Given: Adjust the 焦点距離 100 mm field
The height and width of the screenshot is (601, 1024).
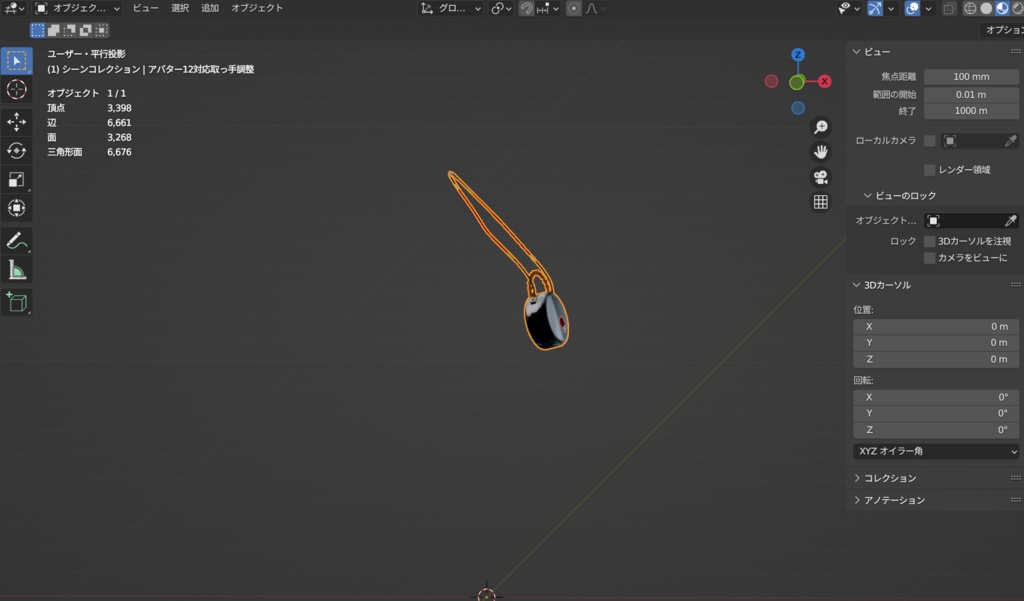Looking at the screenshot, I should coord(971,76).
